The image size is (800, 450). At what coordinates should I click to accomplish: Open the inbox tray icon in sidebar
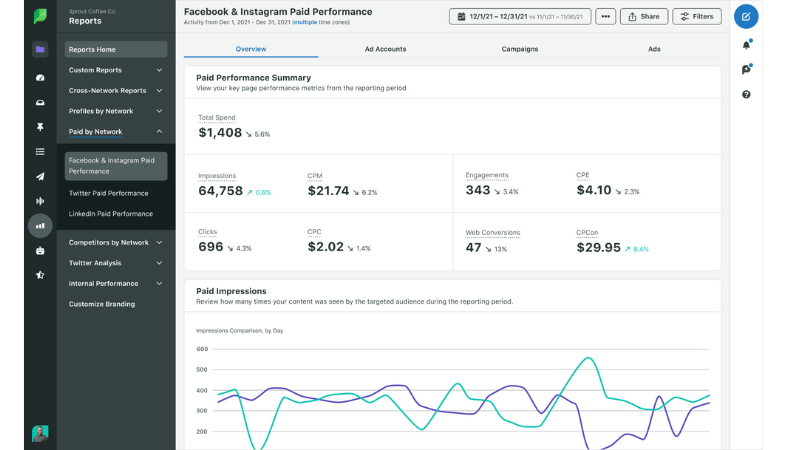(x=40, y=101)
